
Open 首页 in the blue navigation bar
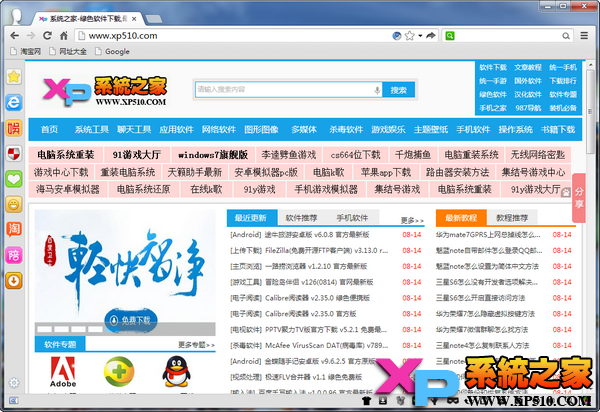[50, 130]
